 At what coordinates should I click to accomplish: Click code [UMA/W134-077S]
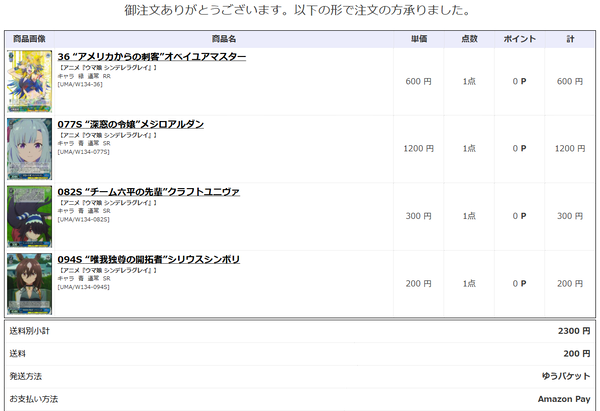[x=83, y=152]
